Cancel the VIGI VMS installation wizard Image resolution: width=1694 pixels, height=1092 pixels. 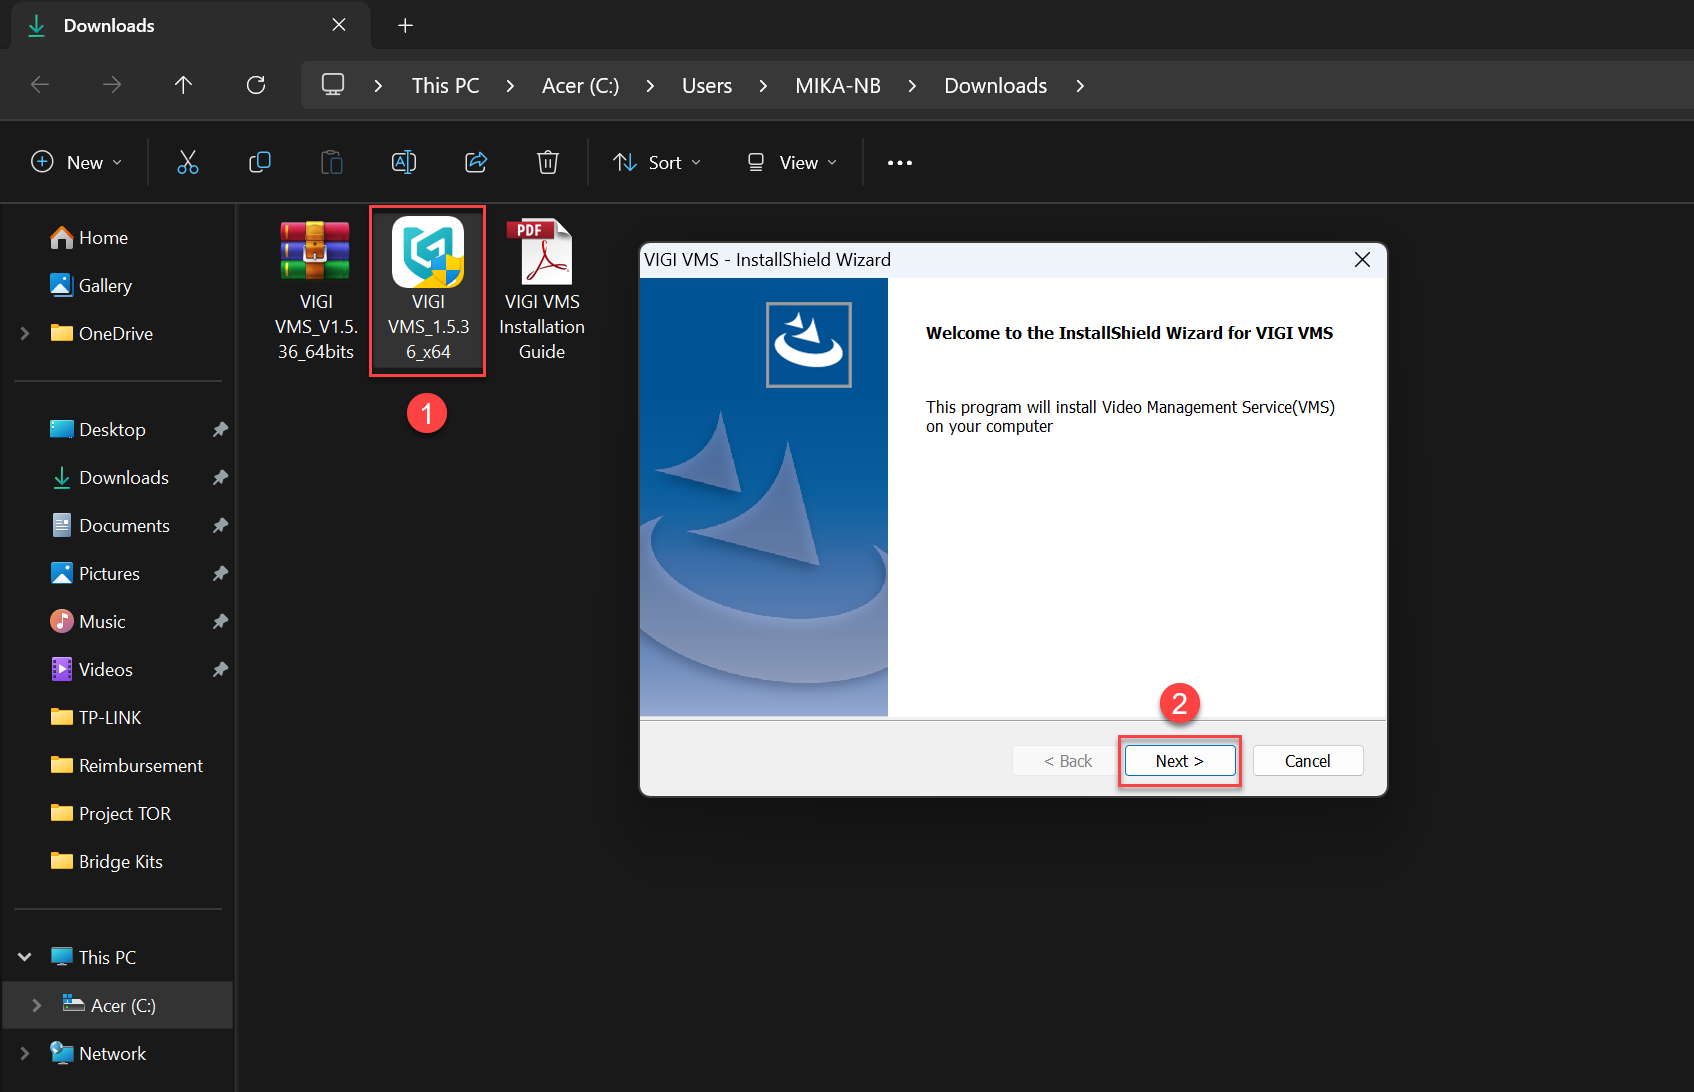click(1307, 761)
